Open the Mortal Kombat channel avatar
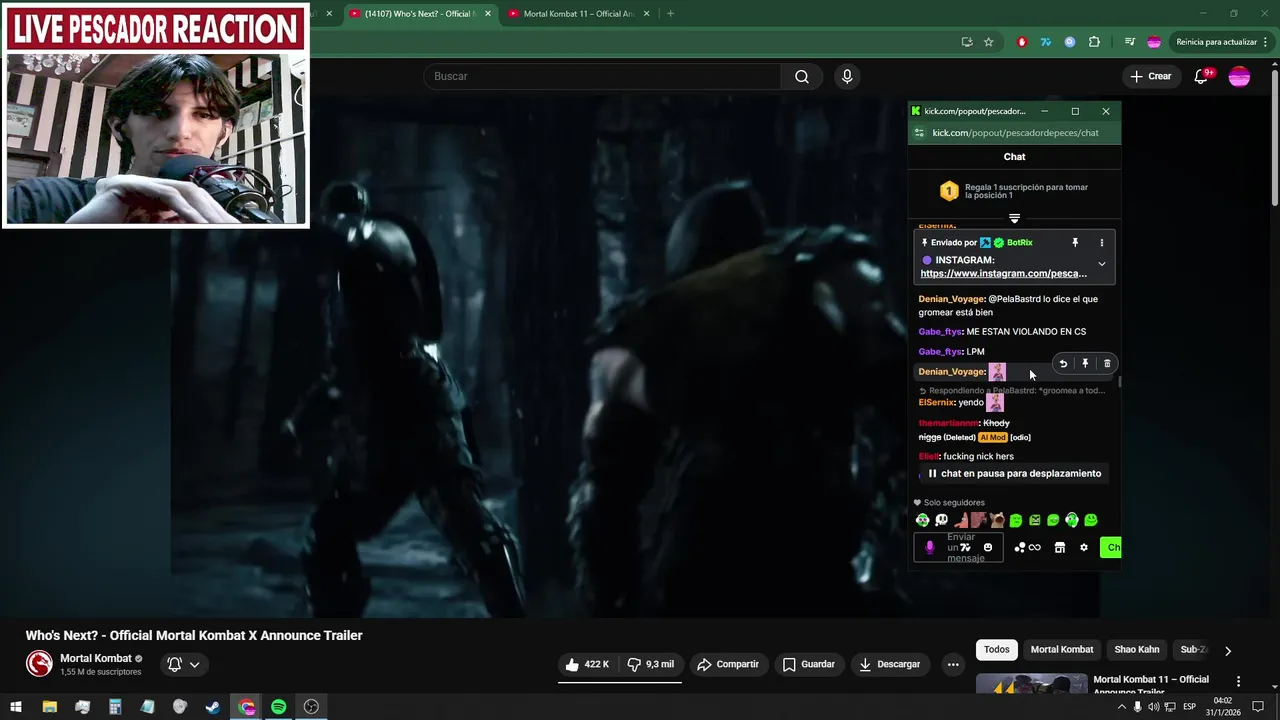 39,664
